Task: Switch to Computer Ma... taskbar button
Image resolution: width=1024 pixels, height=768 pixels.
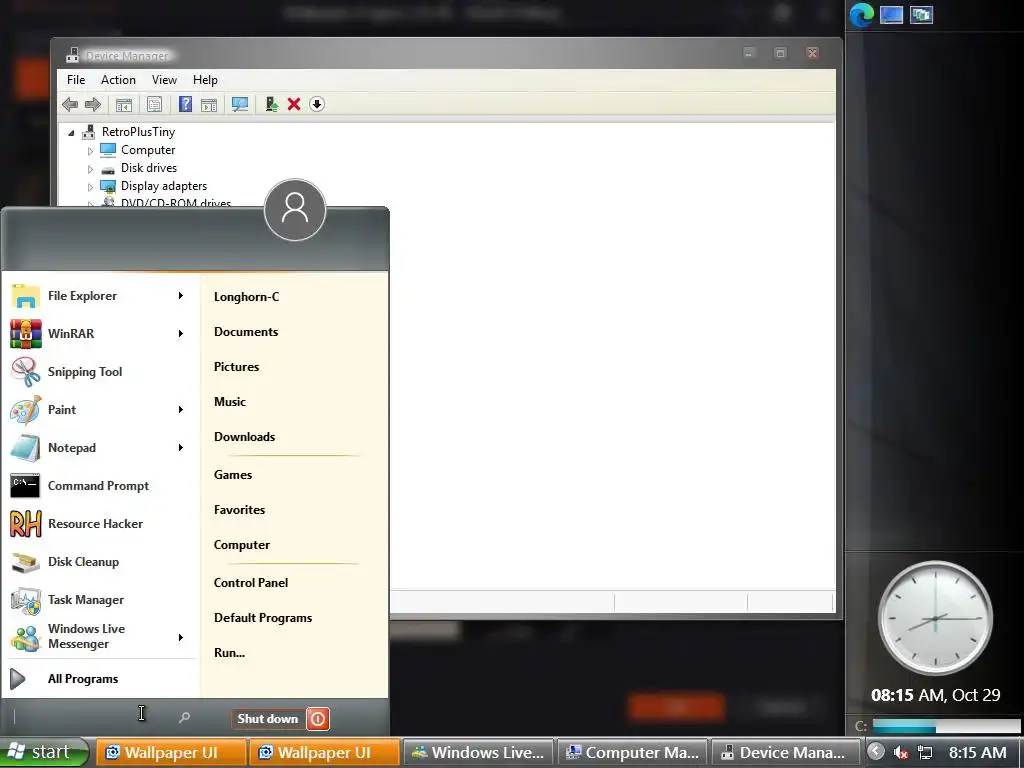Action: (633, 753)
